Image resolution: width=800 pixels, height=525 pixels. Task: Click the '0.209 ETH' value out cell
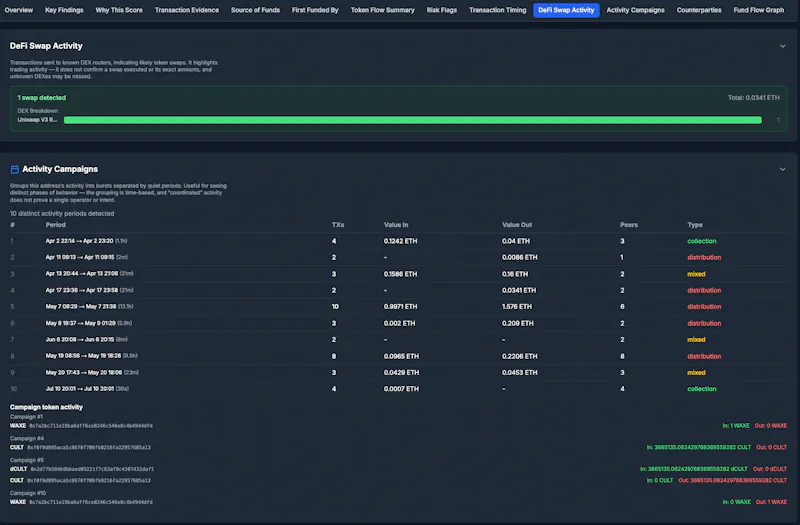[518, 323]
